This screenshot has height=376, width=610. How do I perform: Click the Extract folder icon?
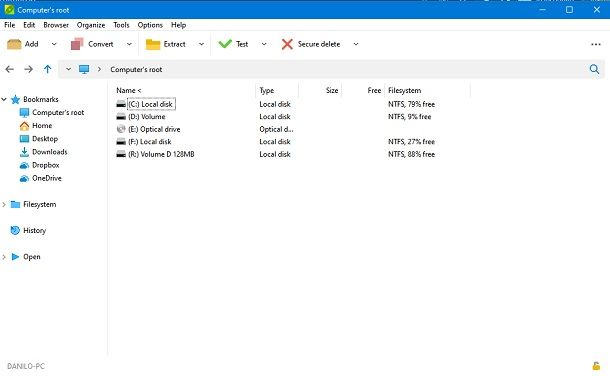(x=153, y=44)
